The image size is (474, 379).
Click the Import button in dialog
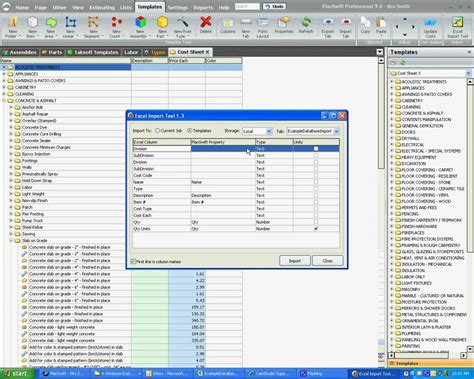295,261
